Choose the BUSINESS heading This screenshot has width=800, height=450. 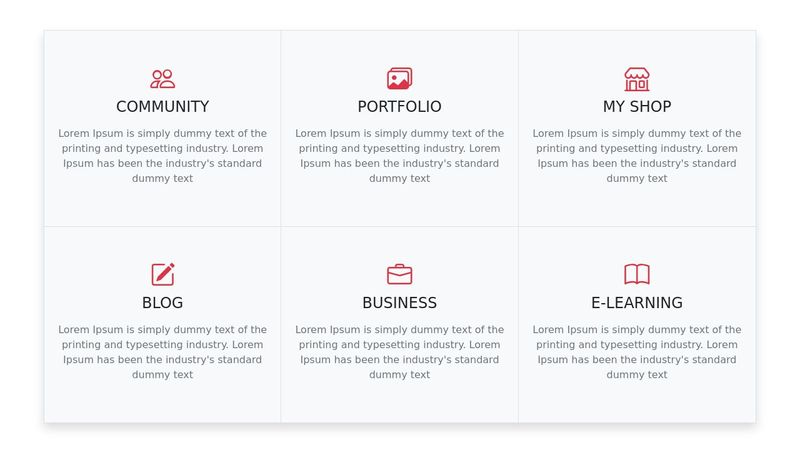click(399, 303)
